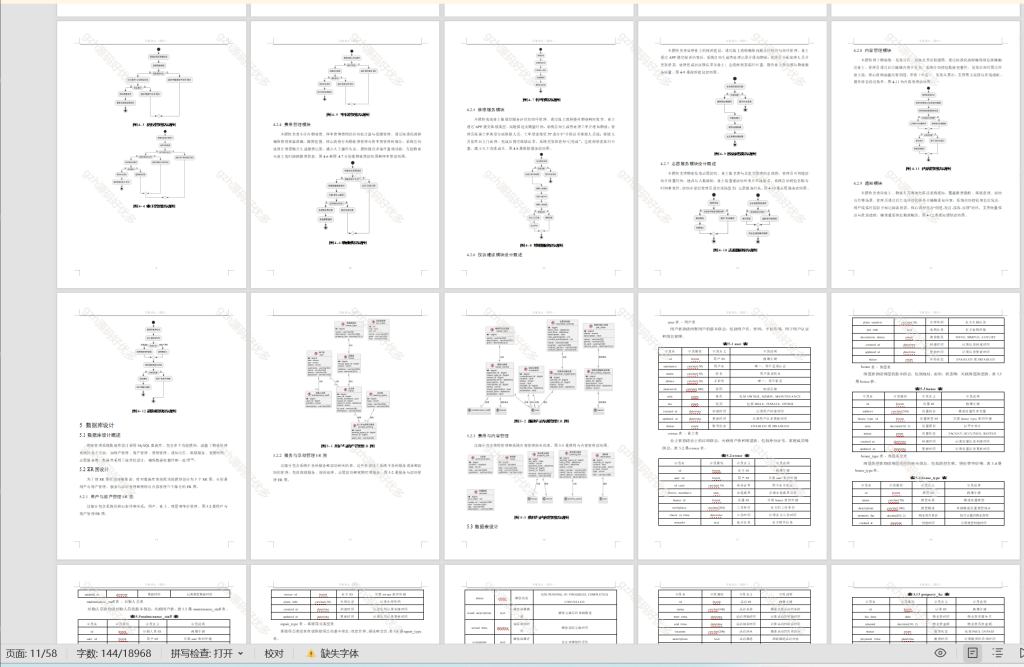Click heading 4.2.8 内容管理模块

[872, 50]
